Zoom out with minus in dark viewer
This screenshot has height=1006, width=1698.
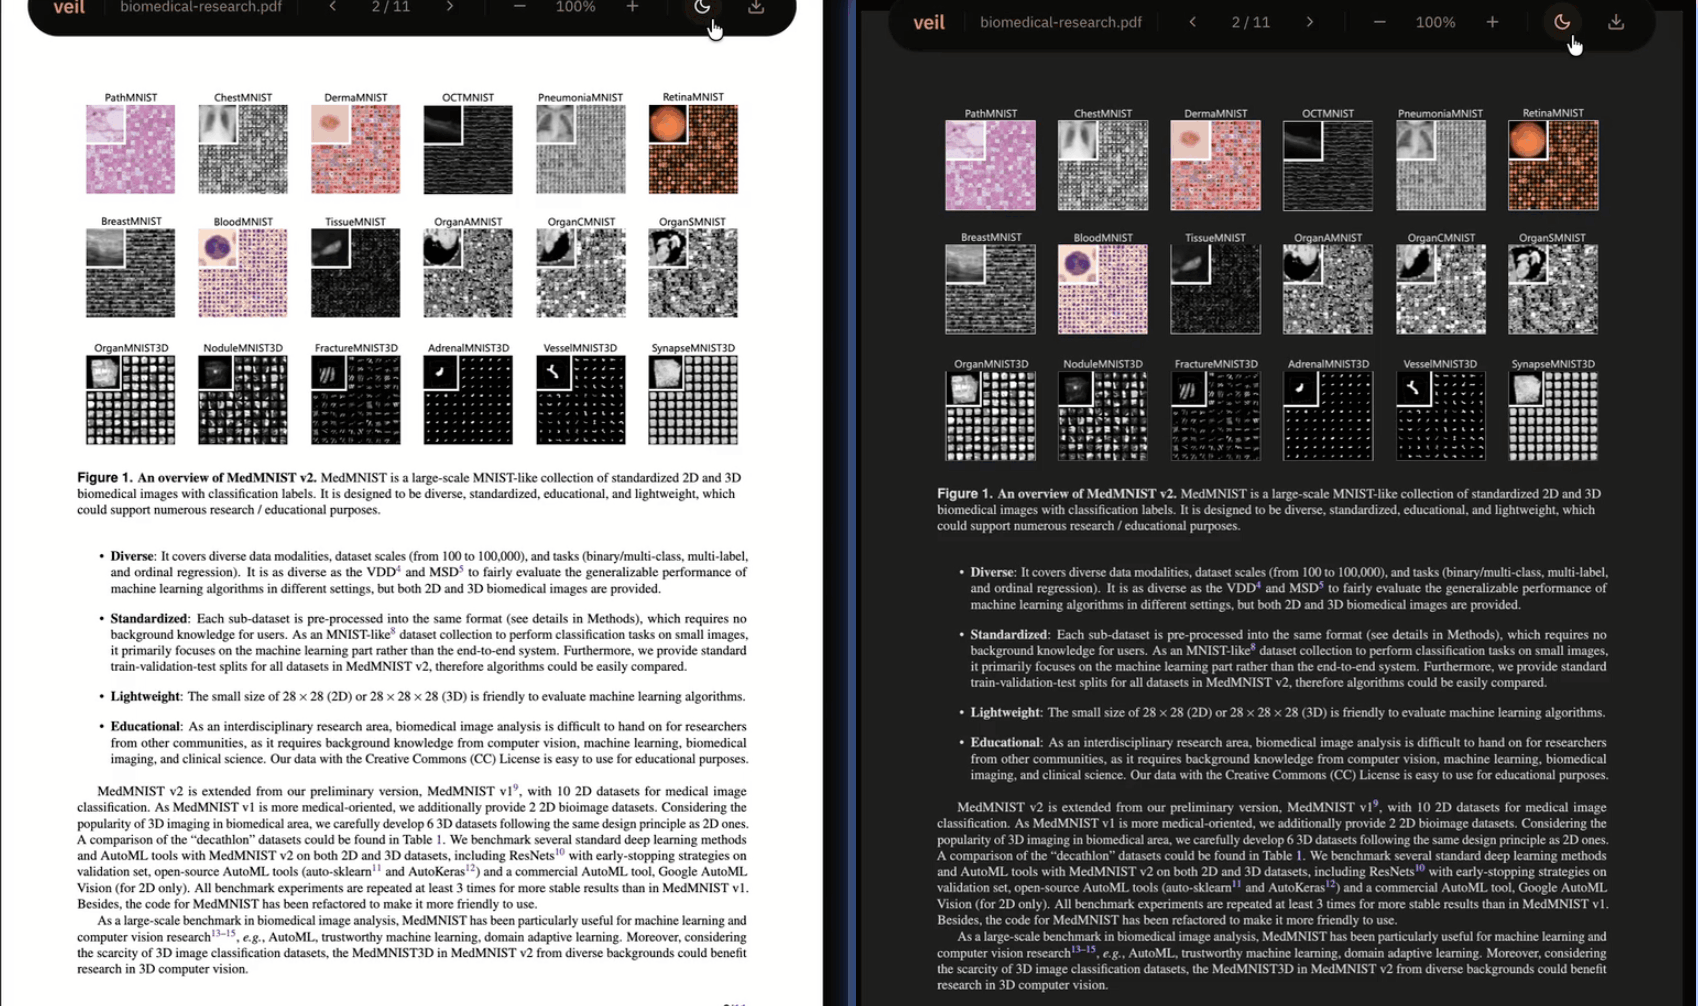[x=1379, y=22]
